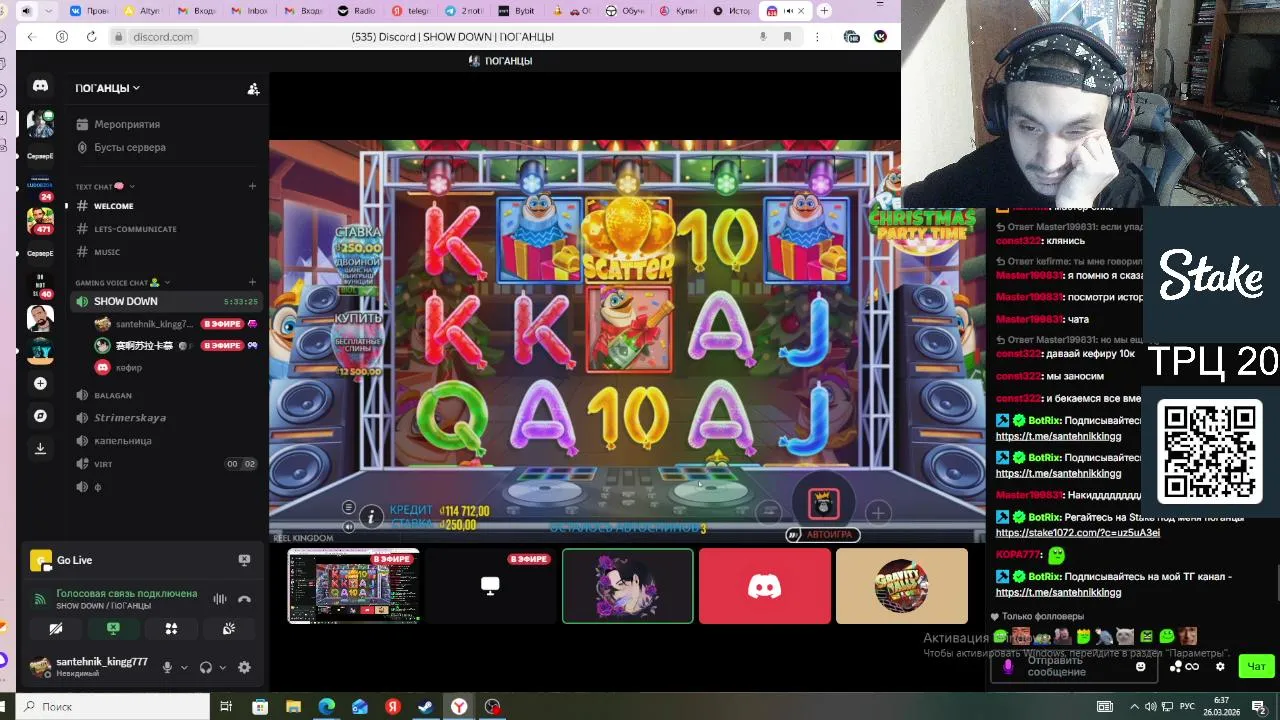This screenshot has width=1280, height=720.
Task: Click the АВТОИГРА autoplay button
Action: (823, 535)
